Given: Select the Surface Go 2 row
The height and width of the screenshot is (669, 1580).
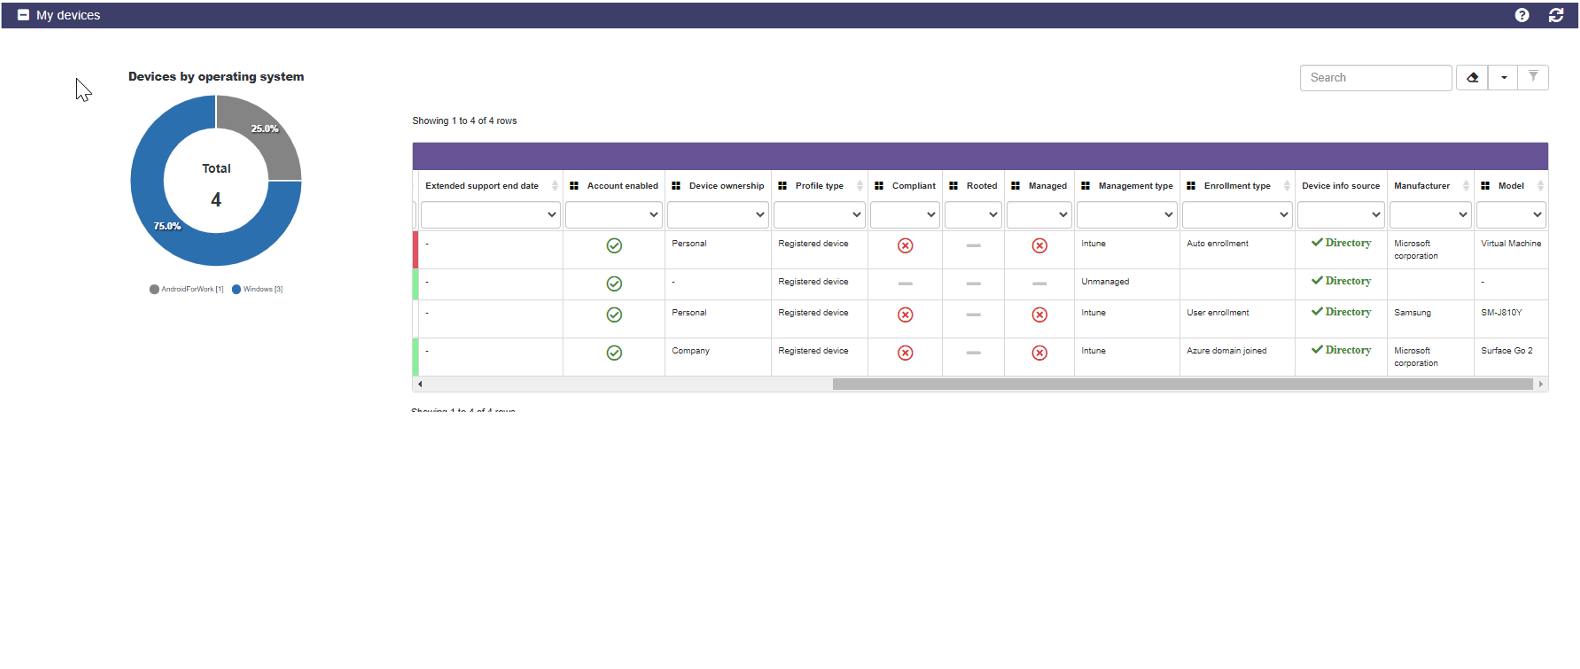Looking at the screenshot, I should (980, 357).
